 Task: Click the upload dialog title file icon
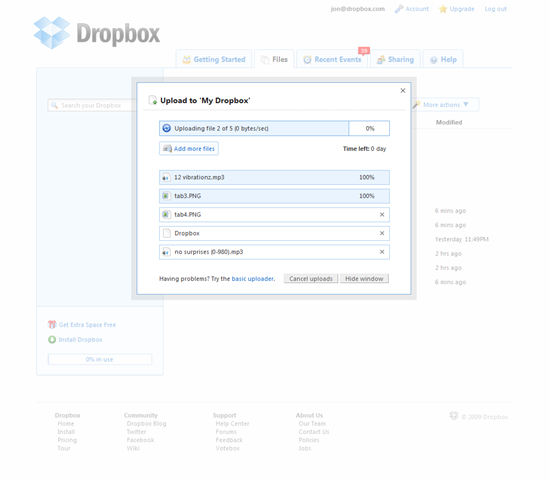point(152,100)
